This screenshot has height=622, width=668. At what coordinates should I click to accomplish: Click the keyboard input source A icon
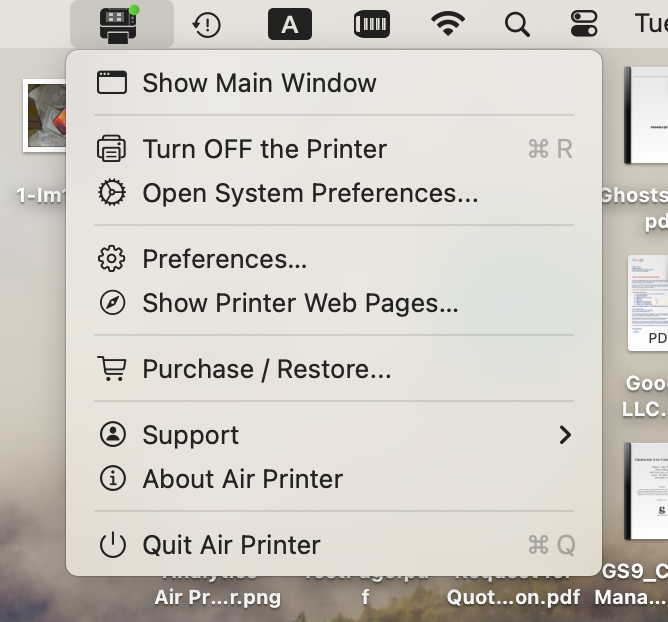[x=290, y=24]
